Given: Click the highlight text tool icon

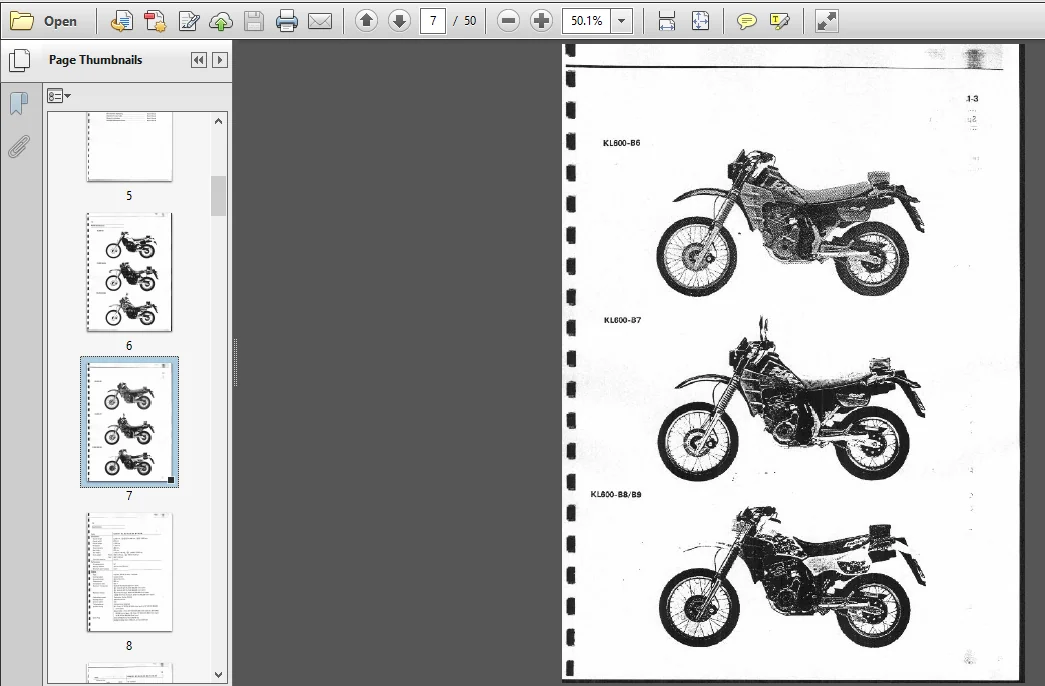Looking at the screenshot, I should [780, 21].
